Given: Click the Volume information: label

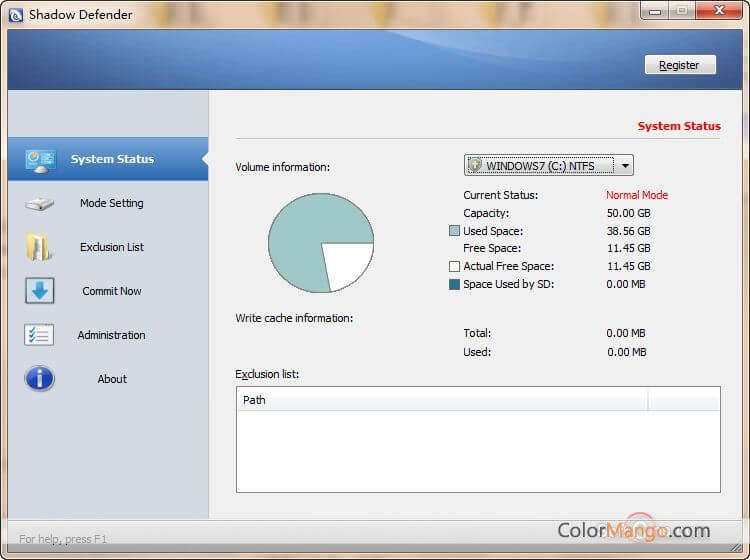Looking at the screenshot, I should tap(282, 167).
